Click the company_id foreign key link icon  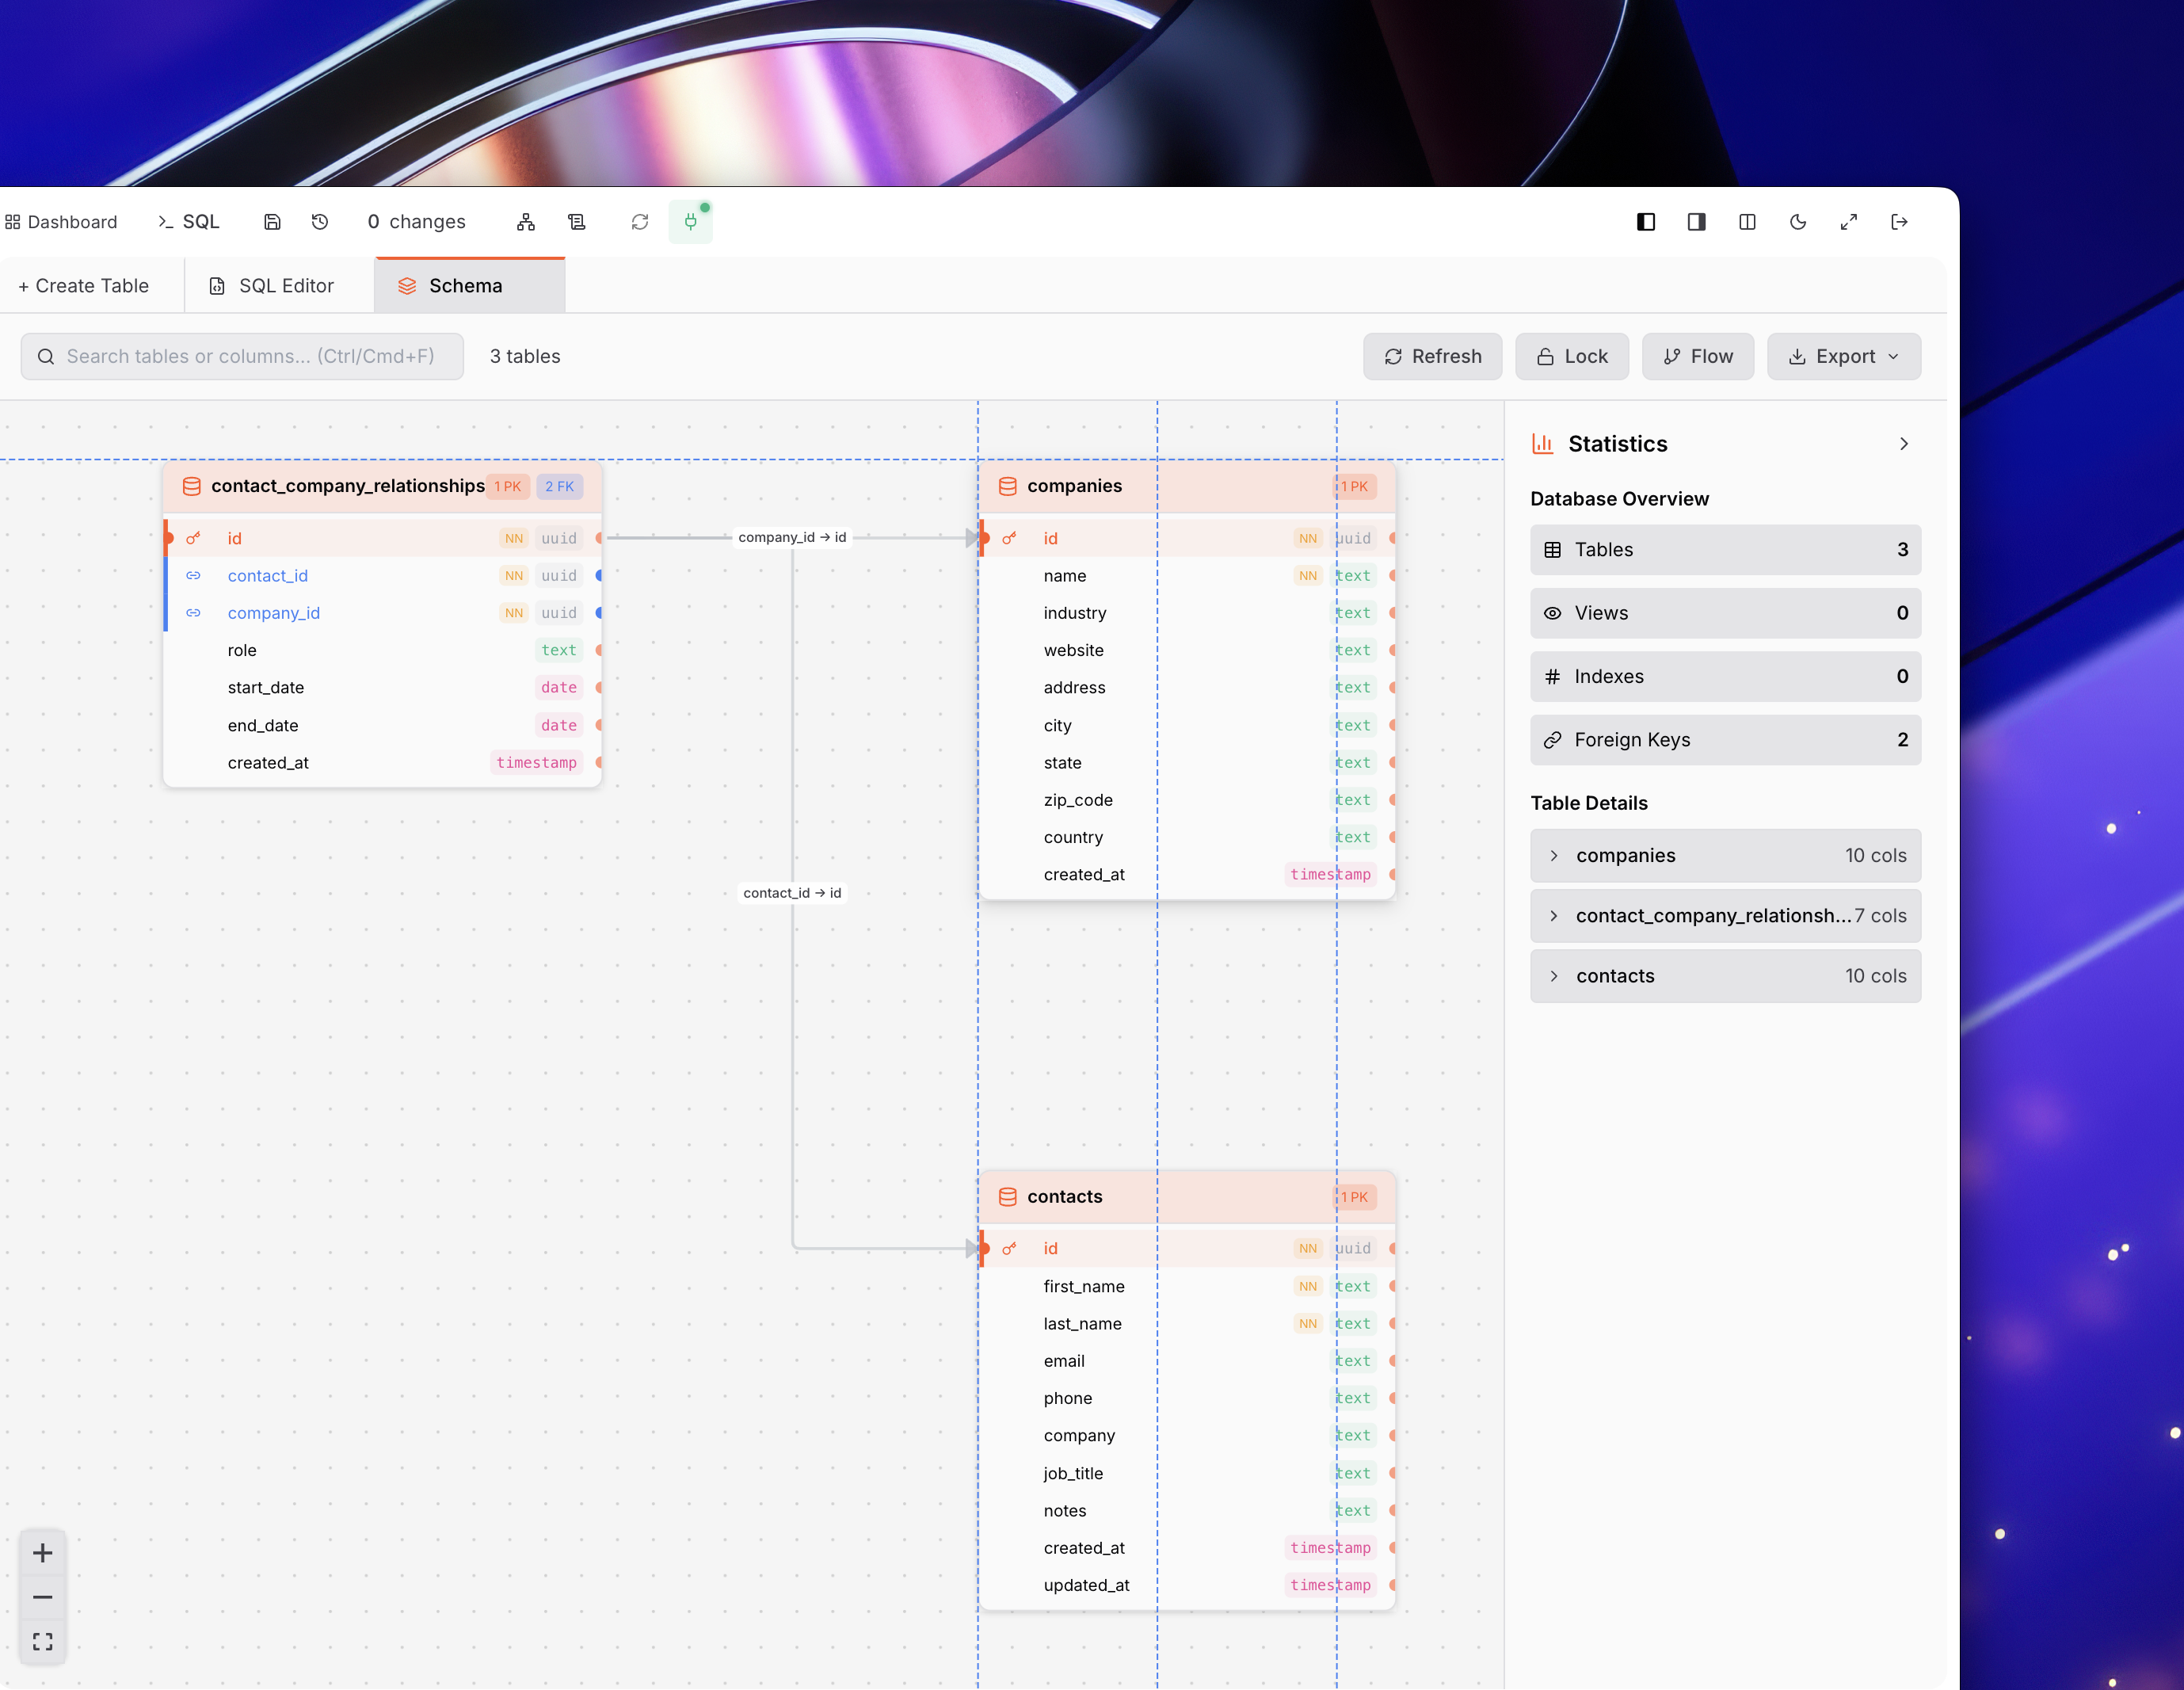coord(194,613)
